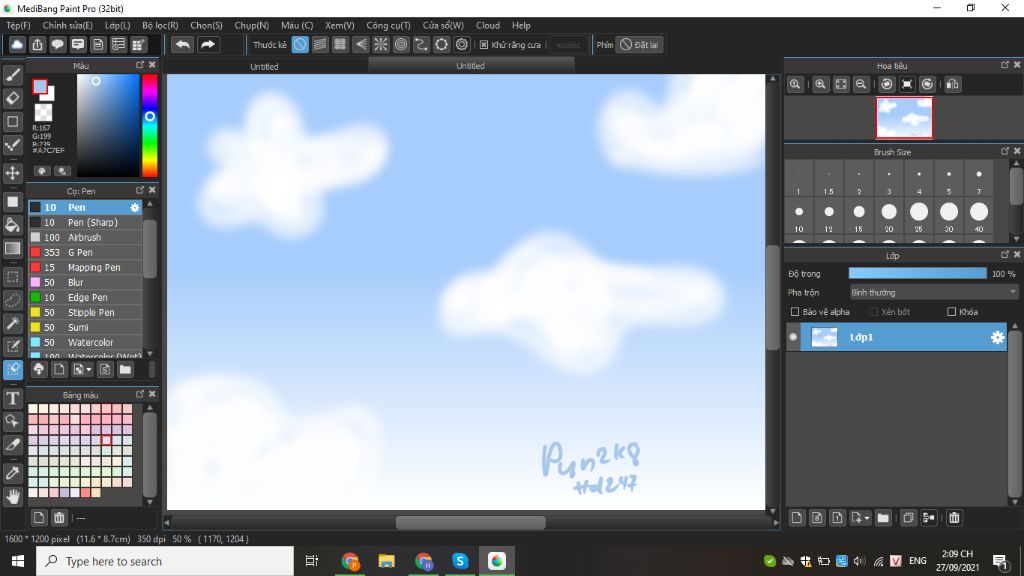Choose the radial snap ruler

(381, 44)
